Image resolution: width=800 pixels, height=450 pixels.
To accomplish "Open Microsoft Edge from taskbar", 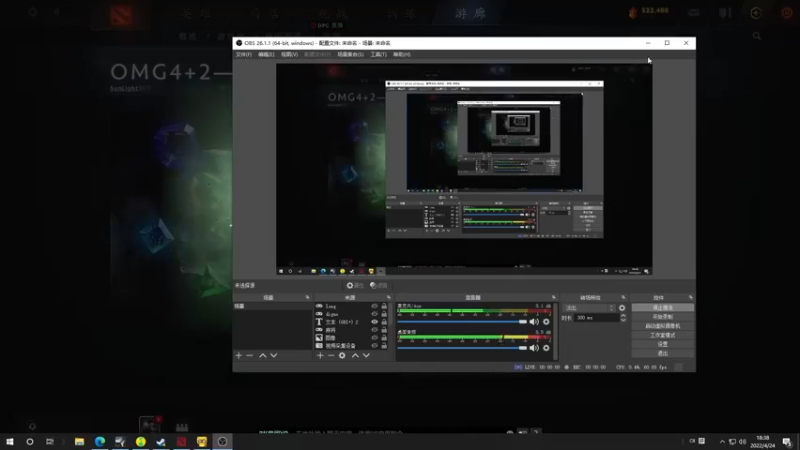I will click(x=100, y=441).
